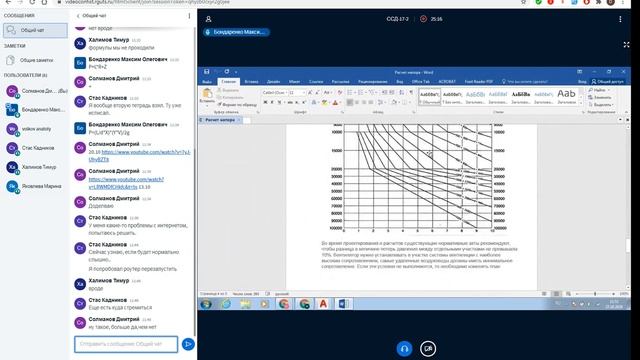Pick the text highlight color
640x360 pixels.
click(x=324, y=102)
